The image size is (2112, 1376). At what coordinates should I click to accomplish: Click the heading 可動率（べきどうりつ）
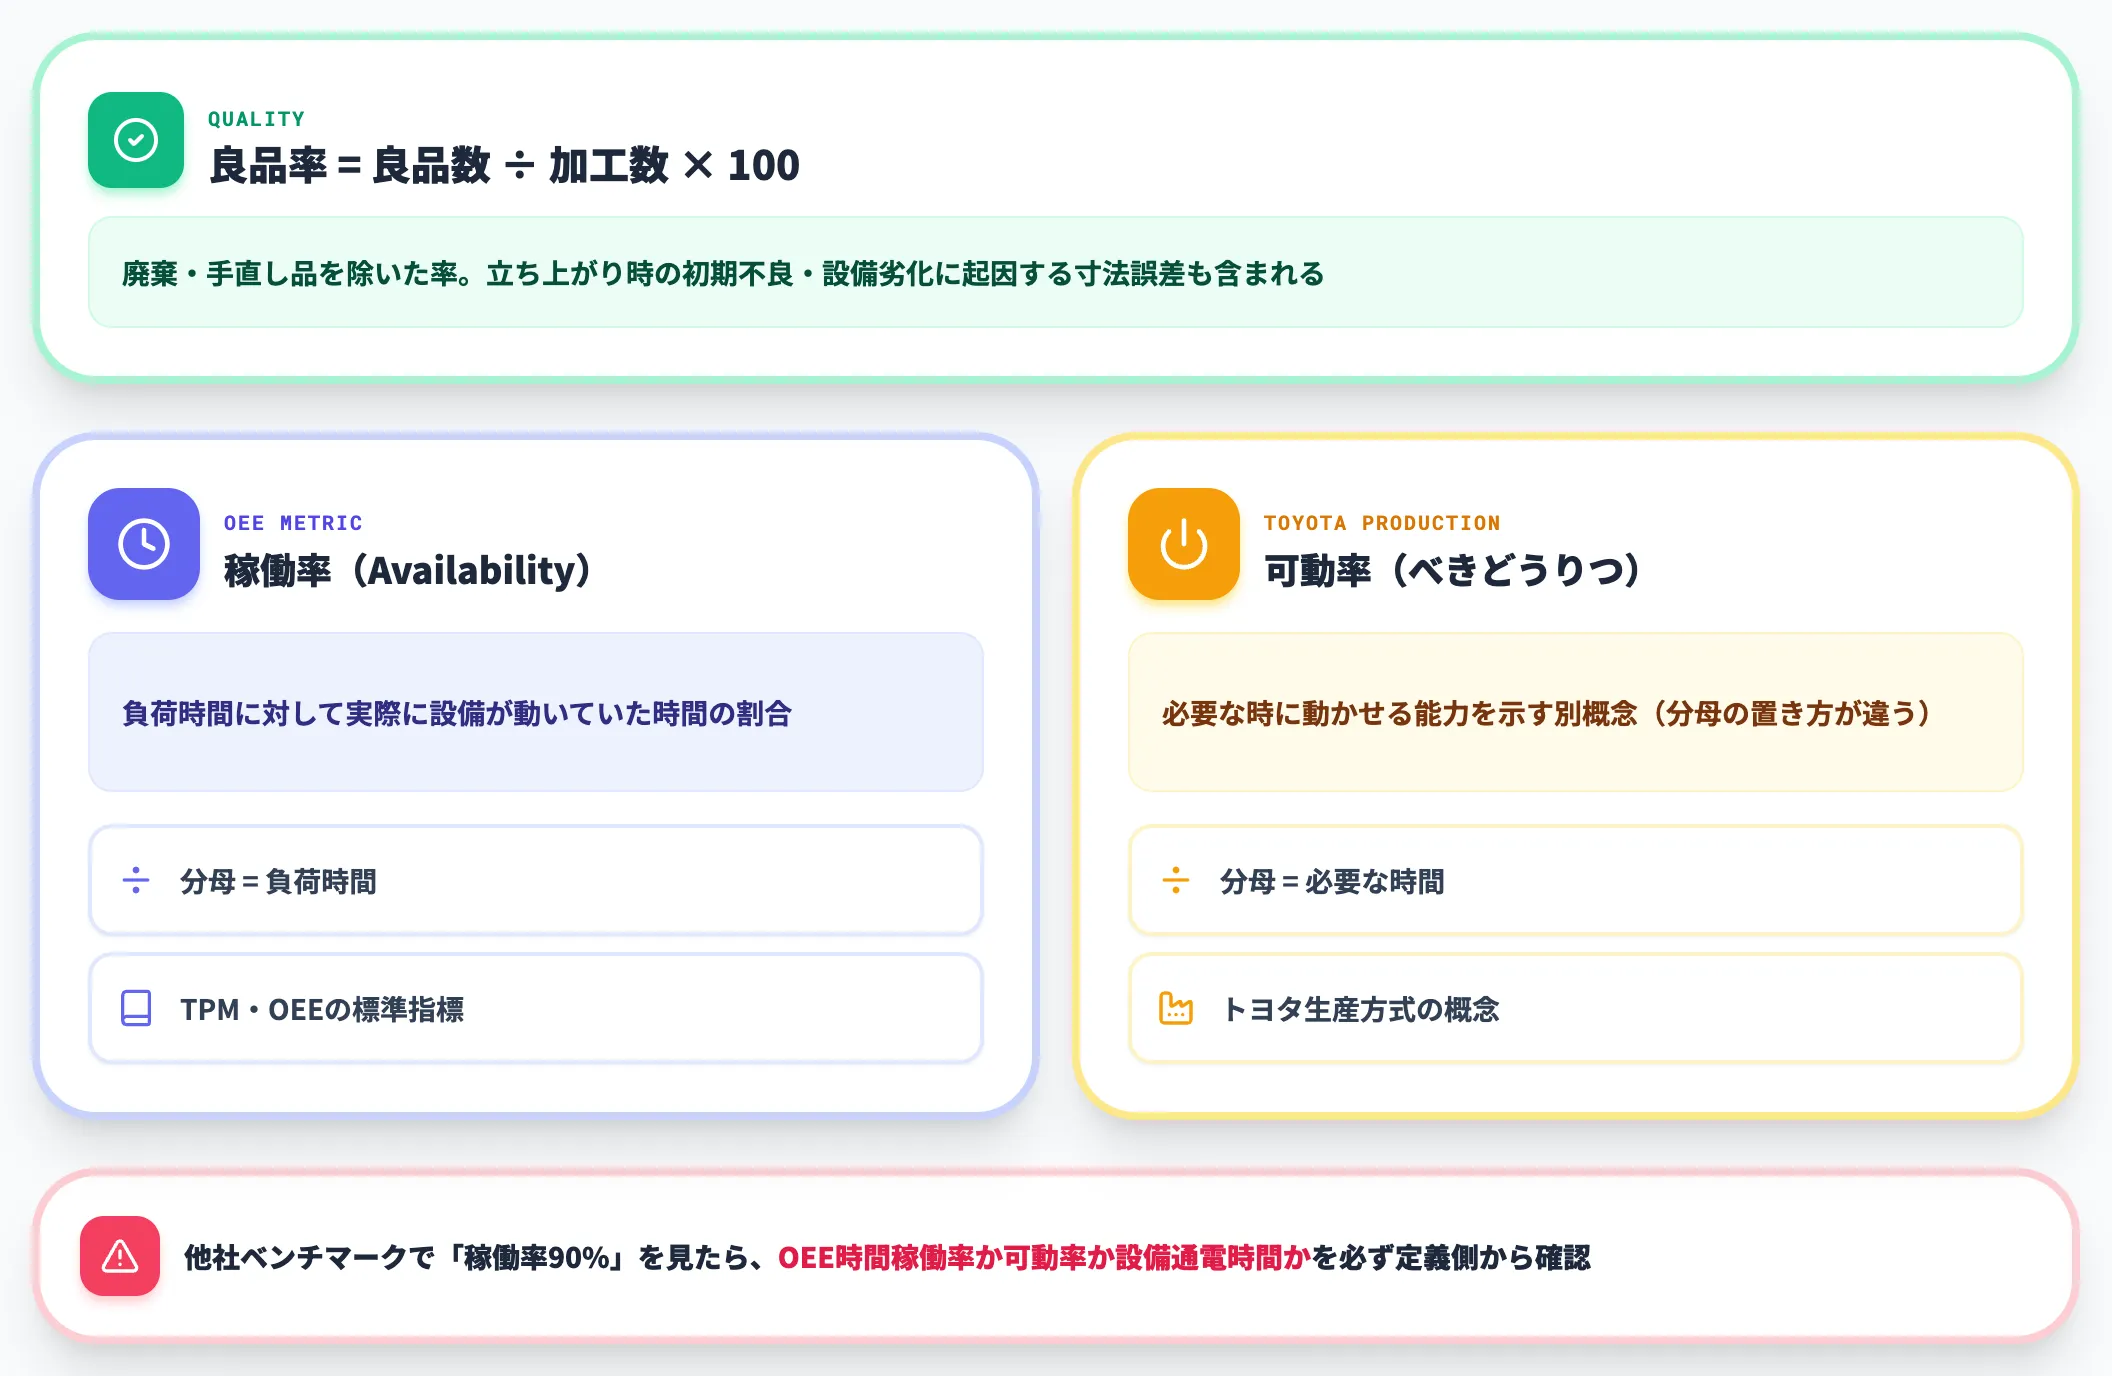(x=1454, y=570)
